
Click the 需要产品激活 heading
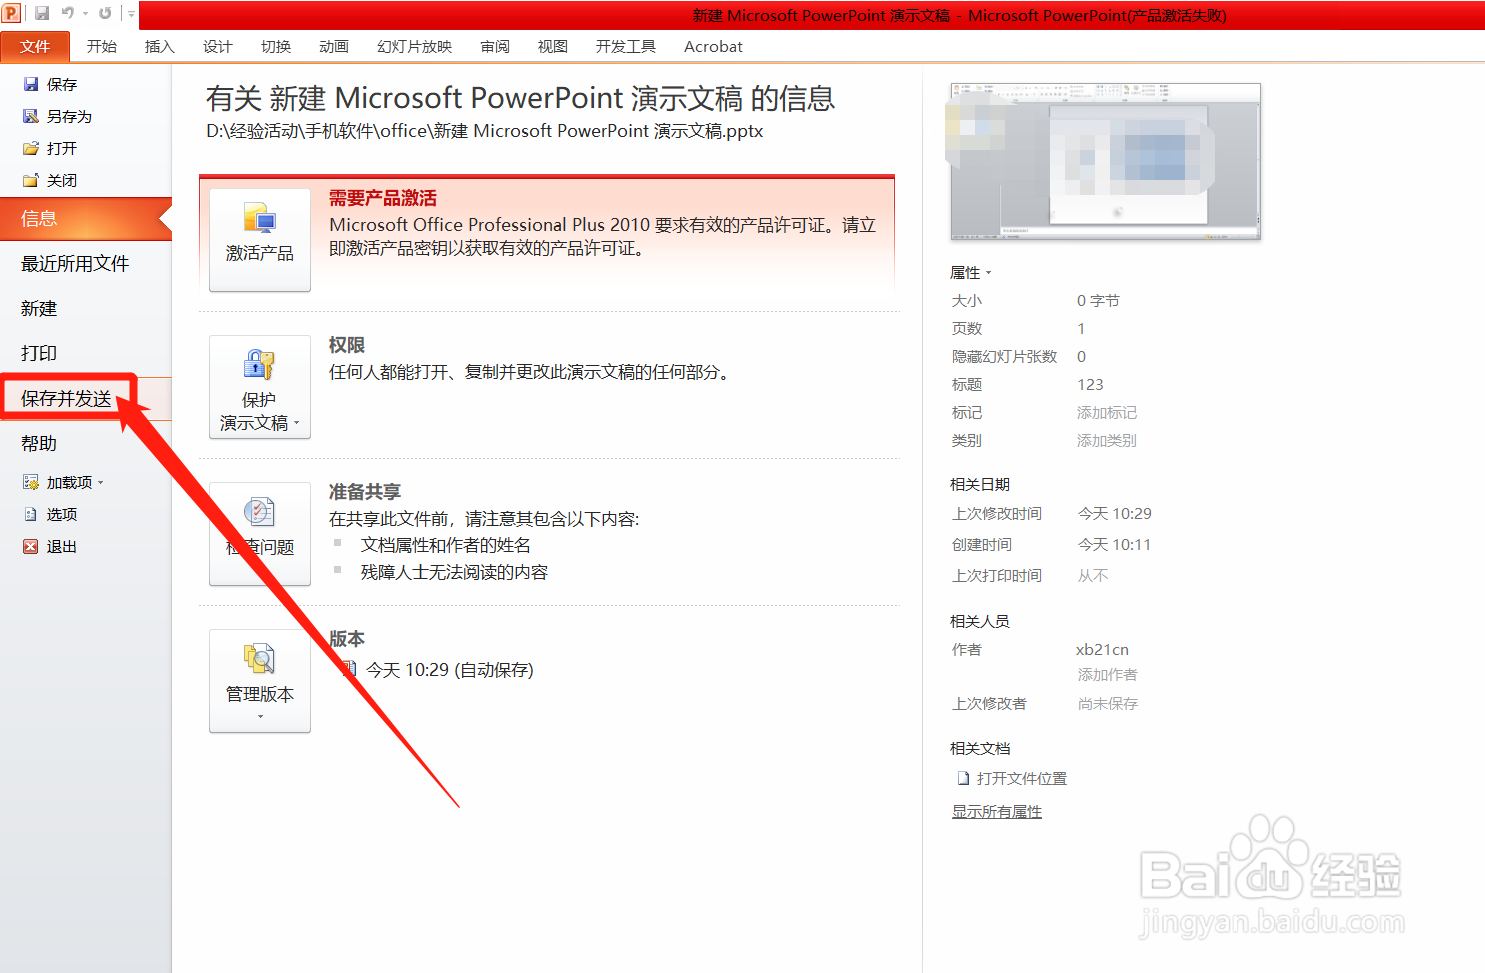click(383, 198)
